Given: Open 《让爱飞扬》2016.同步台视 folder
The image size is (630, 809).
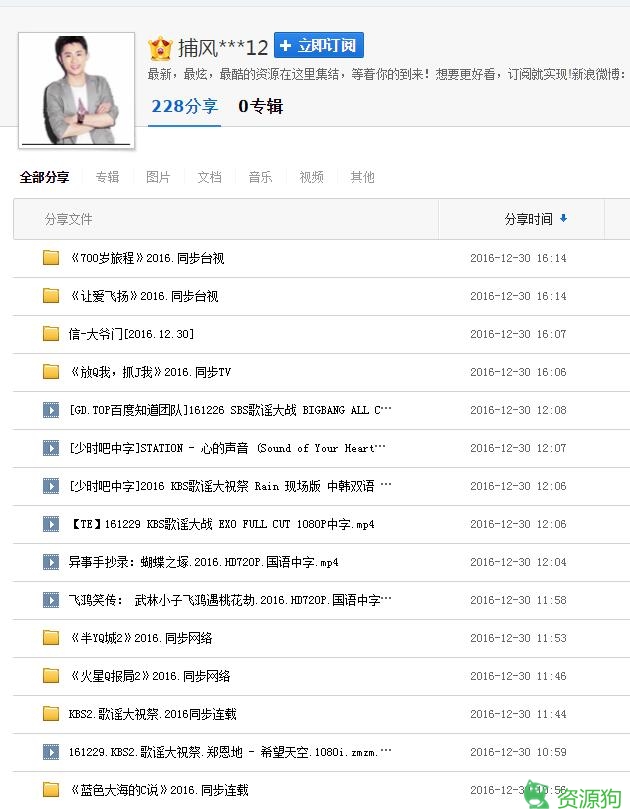Looking at the screenshot, I should coord(144,296).
